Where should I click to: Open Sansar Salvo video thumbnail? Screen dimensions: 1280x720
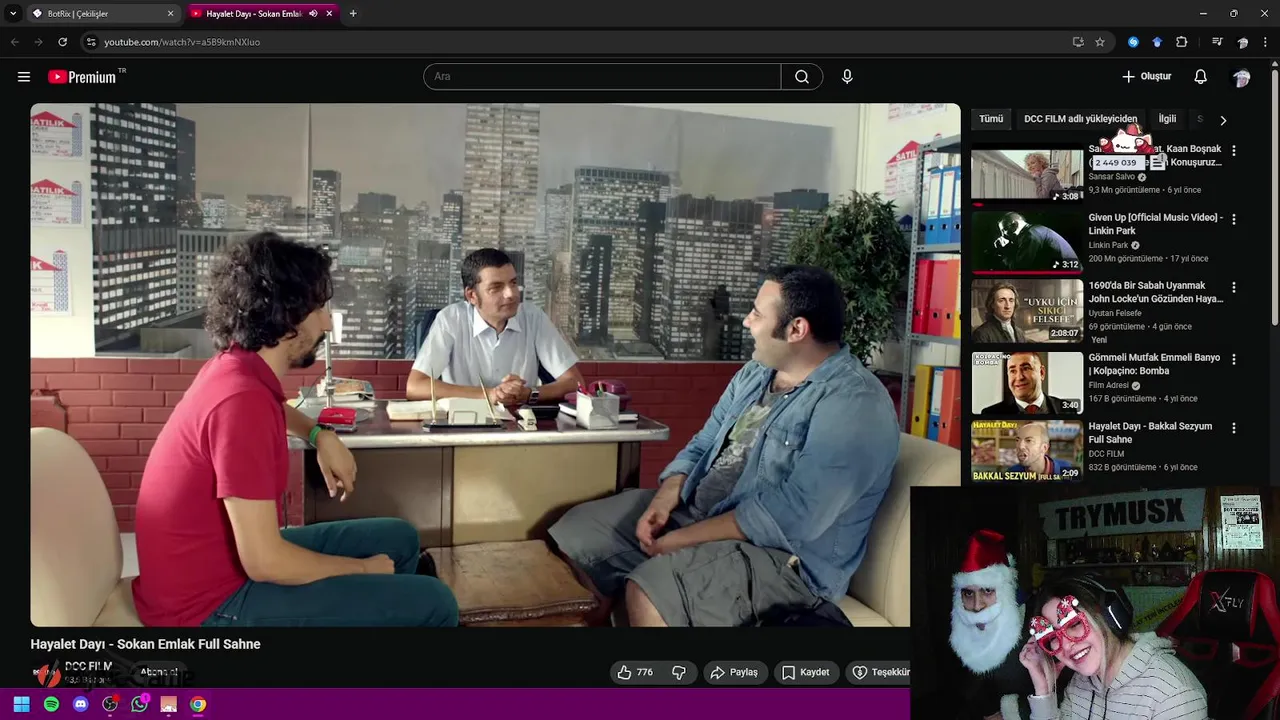[x=1027, y=176]
